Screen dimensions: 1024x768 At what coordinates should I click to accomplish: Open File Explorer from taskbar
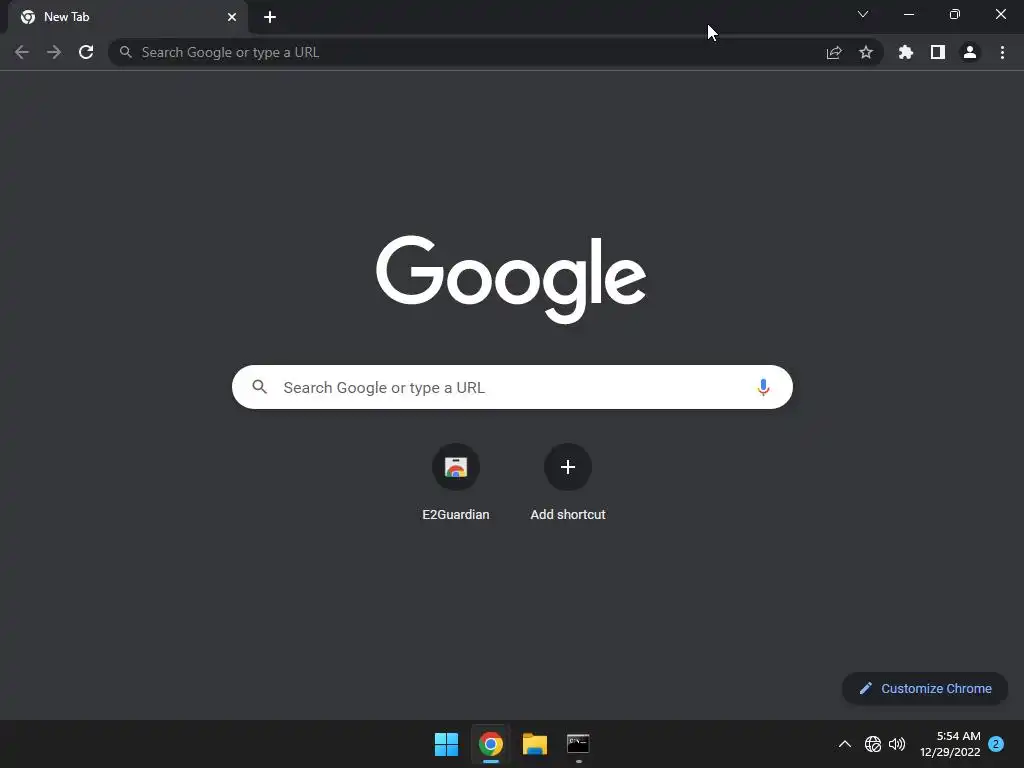(535, 744)
